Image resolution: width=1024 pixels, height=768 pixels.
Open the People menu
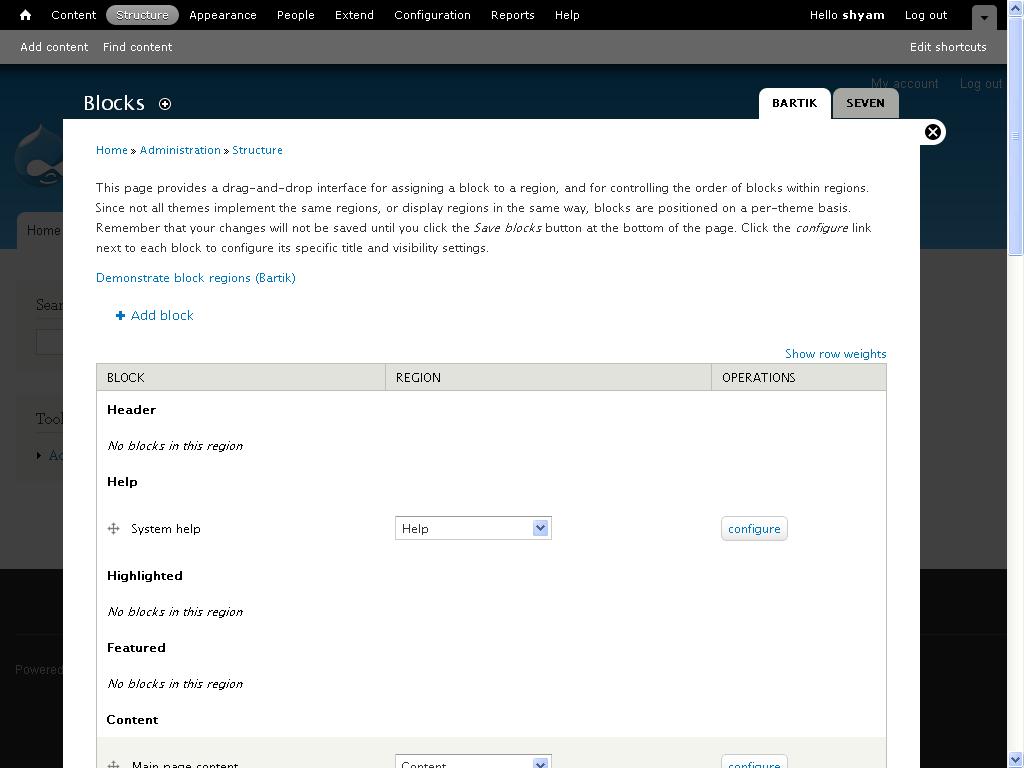tap(296, 15)
